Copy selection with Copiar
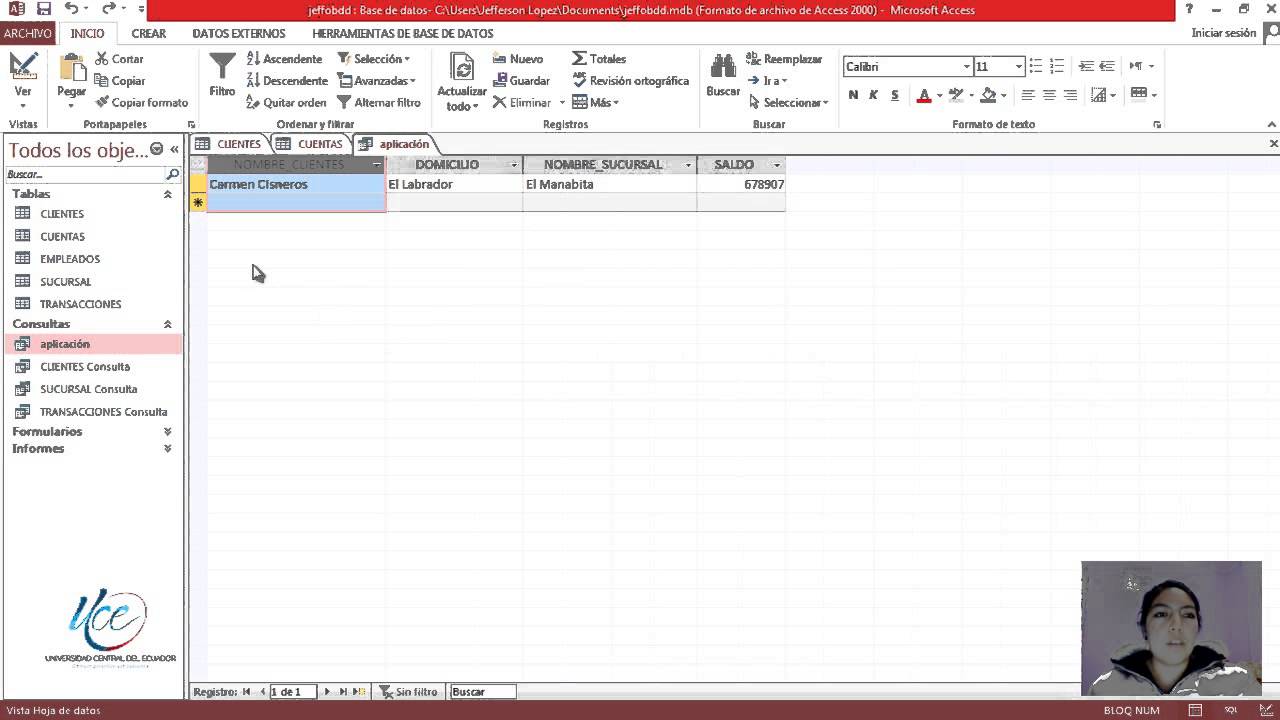 click(119, 81)
